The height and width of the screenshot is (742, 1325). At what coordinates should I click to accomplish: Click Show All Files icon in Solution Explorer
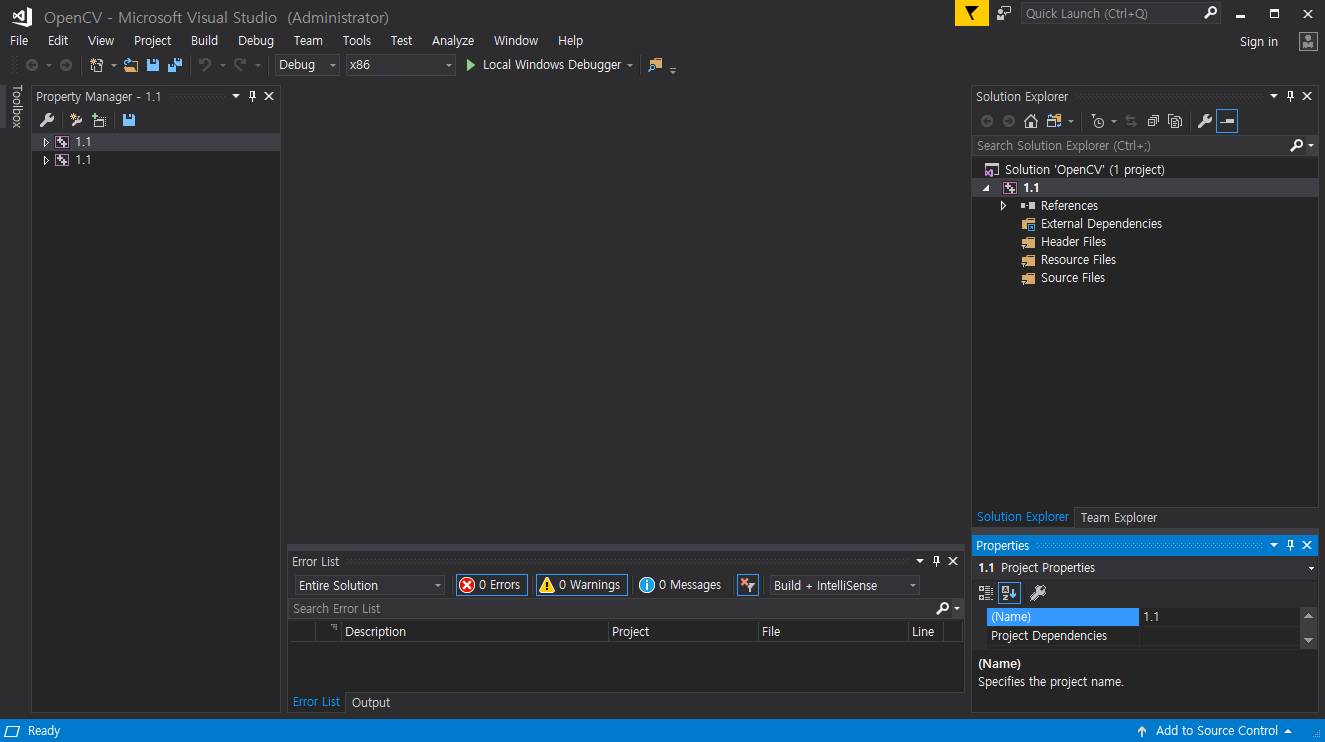click(1175, 121)
